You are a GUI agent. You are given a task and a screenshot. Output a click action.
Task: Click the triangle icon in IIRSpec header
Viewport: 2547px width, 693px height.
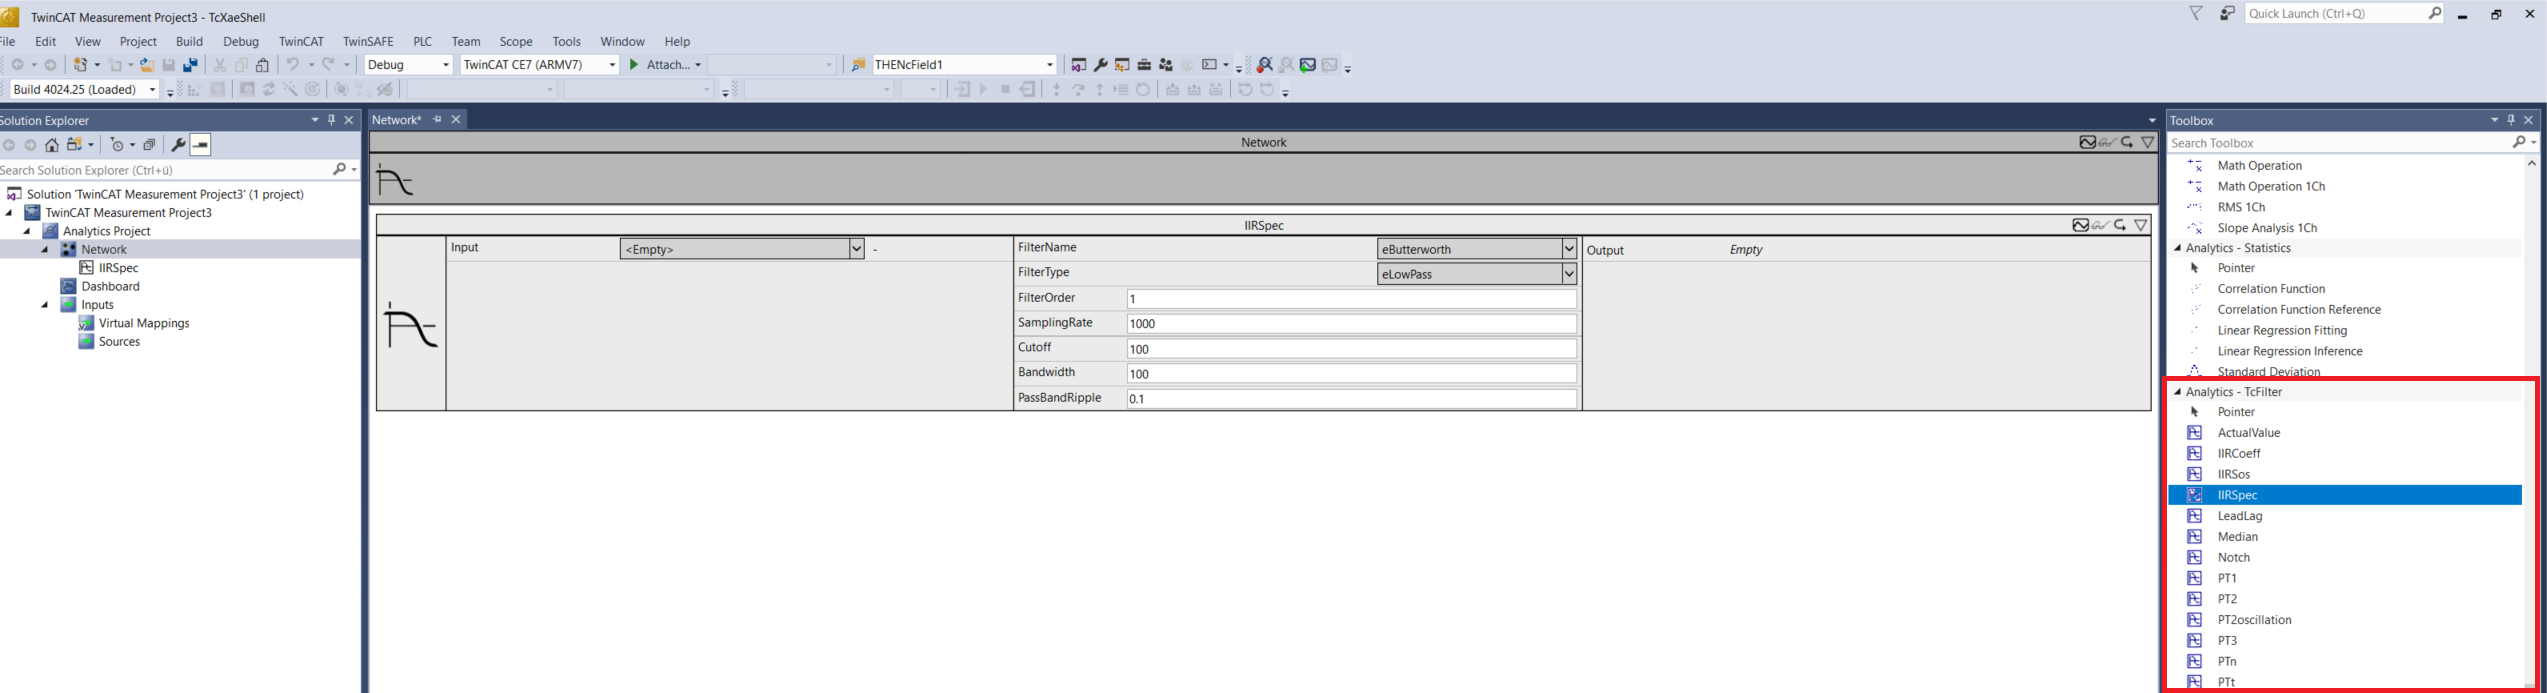pos(2141,225)
